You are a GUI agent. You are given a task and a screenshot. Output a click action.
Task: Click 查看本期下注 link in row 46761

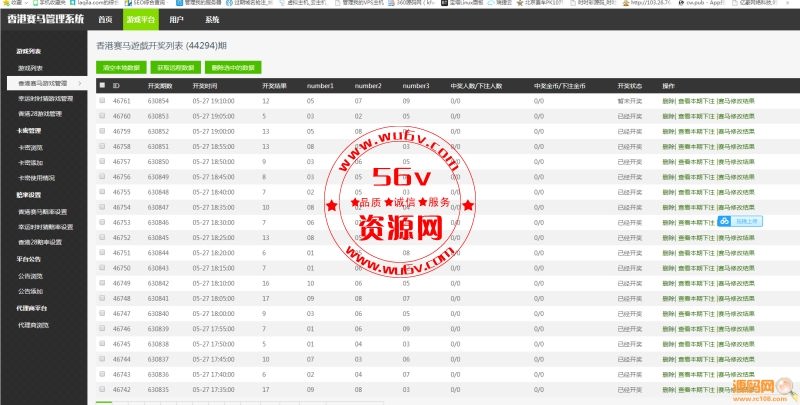pos(696,101)
